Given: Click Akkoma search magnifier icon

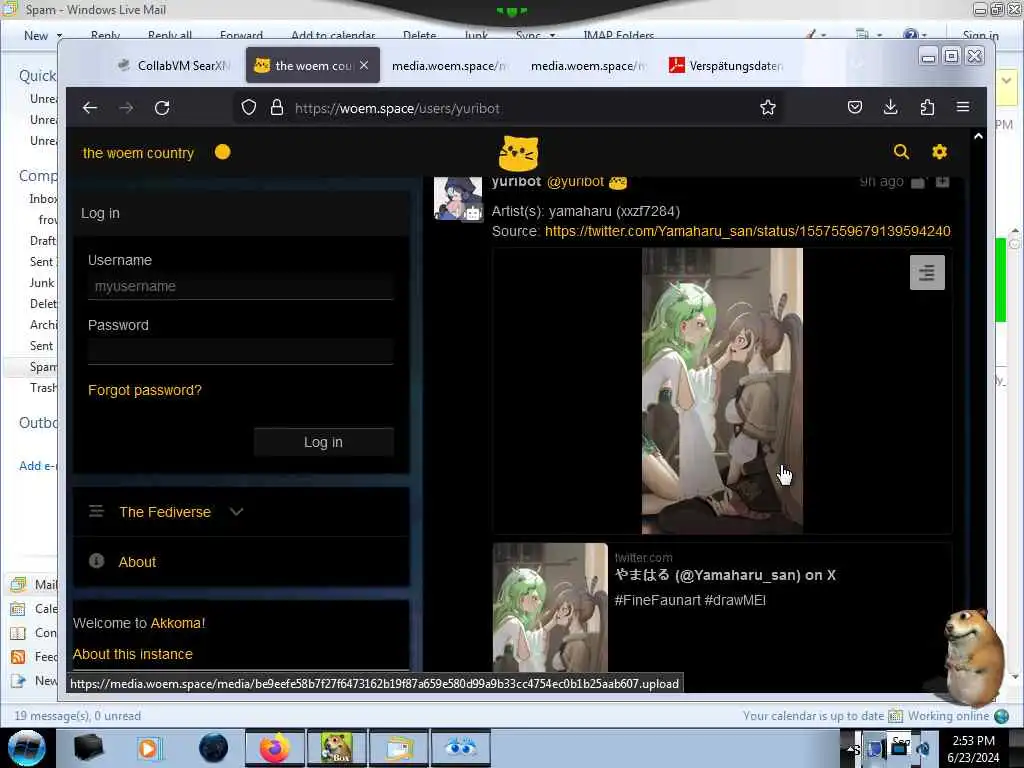Looking at the screenshot, I should pyautogui.click(x=901, y=152).
